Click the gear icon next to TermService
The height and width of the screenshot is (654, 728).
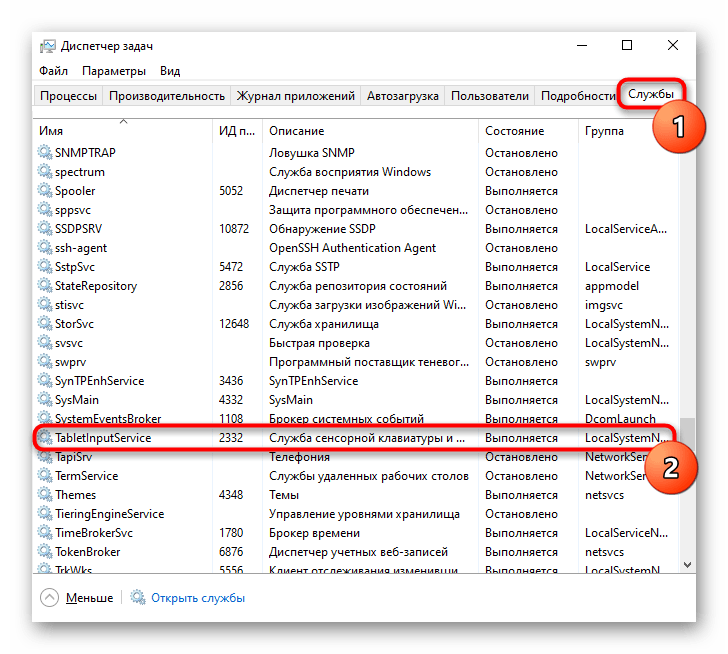[45, 475]
